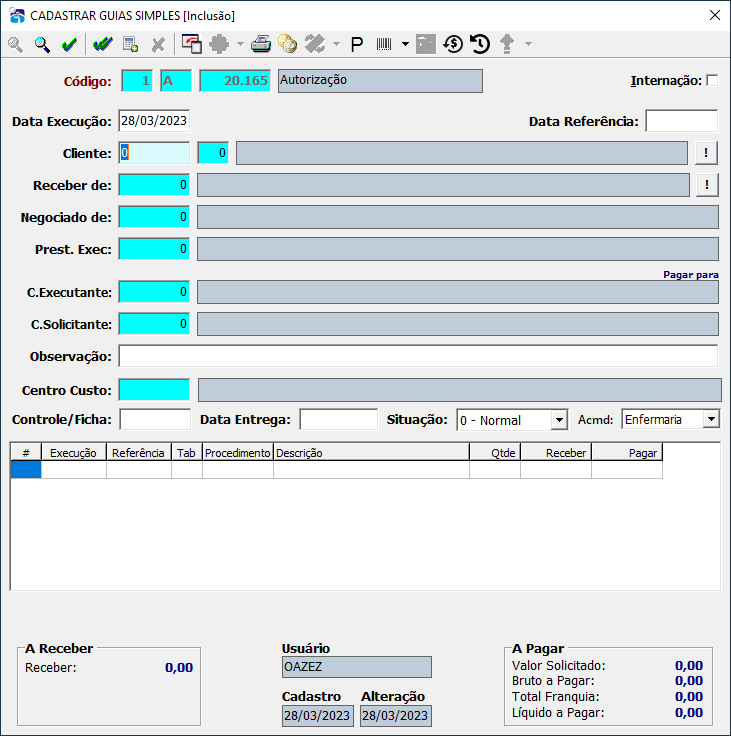
Task: Click the Execução column header
Action: 74,453
